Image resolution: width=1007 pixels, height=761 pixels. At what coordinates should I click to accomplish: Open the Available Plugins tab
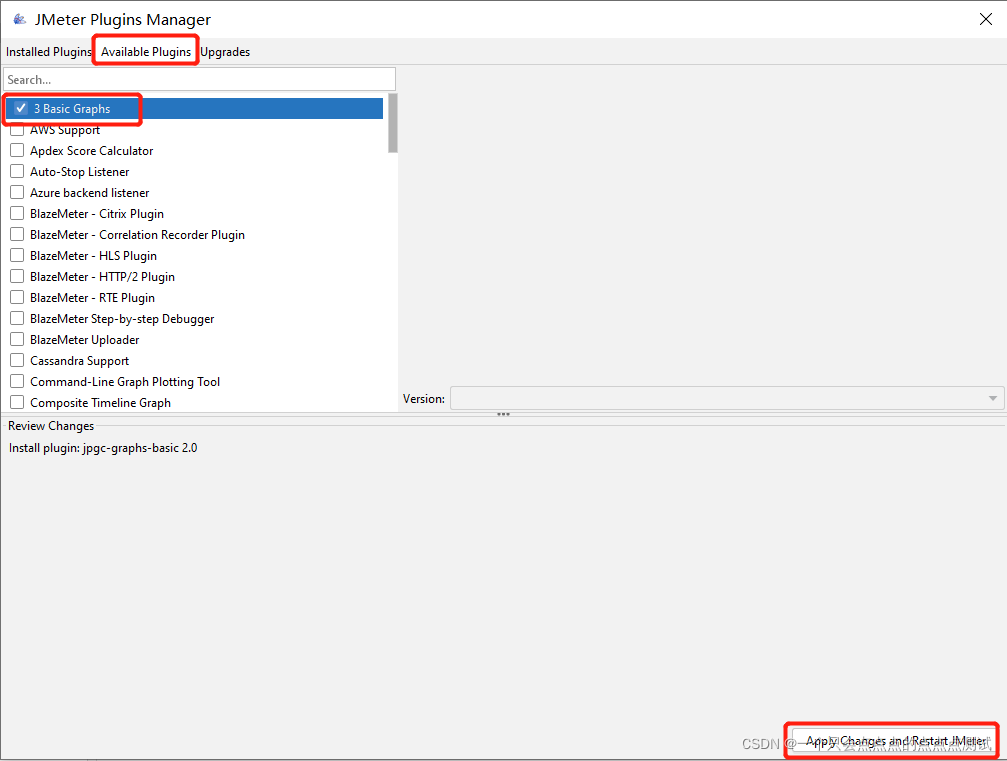tap(146, 52)
